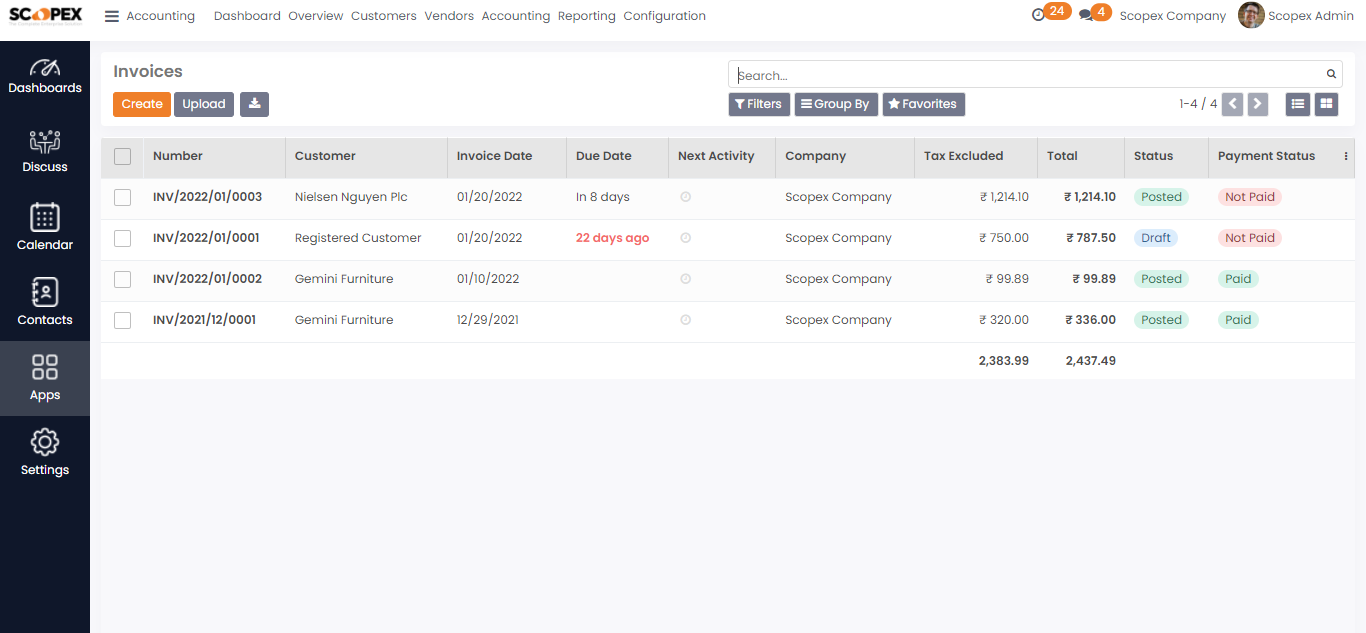Go to the next page arrow
This screenshot has width=1366, height=633.
click(1258, 104)
